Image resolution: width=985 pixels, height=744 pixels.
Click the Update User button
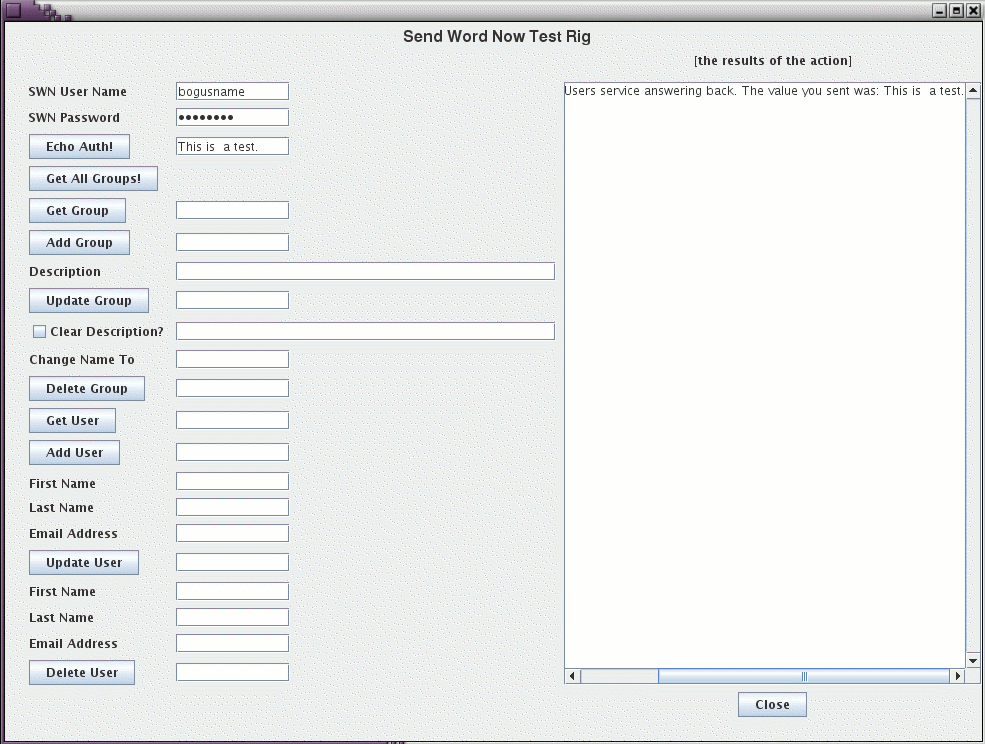83,562
